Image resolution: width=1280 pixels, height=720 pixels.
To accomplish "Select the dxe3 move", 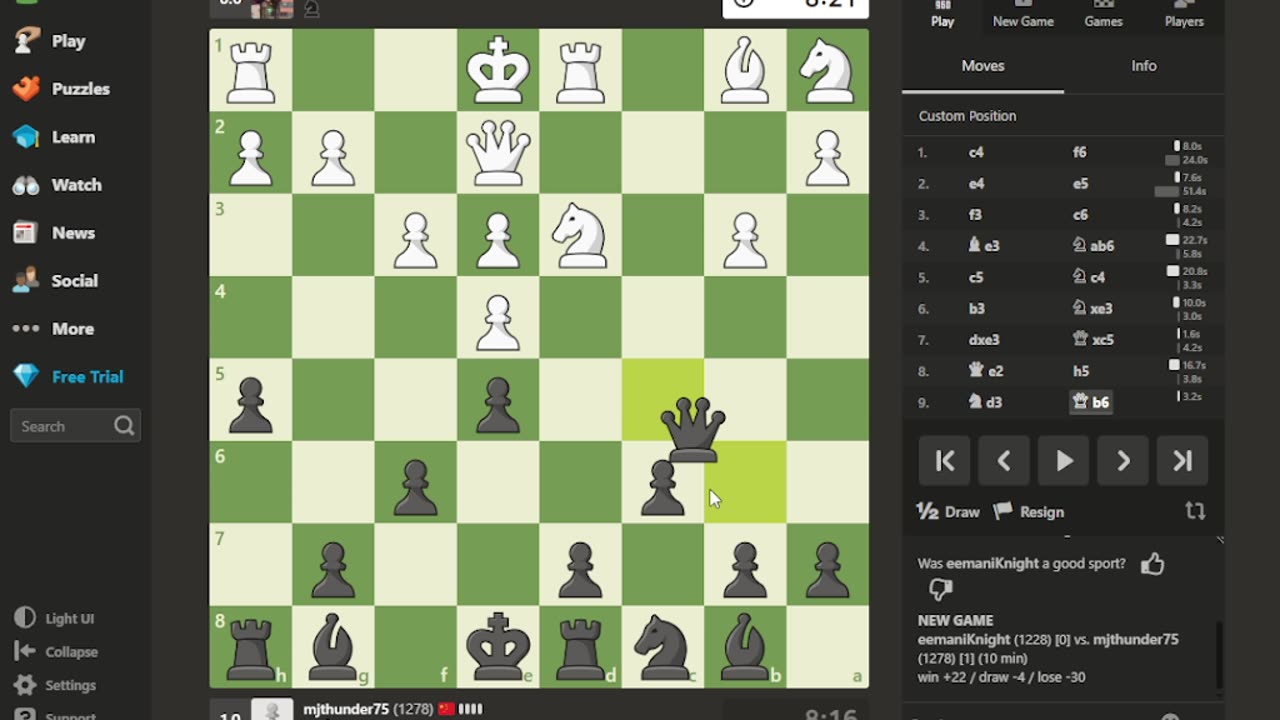I will 984,340.
